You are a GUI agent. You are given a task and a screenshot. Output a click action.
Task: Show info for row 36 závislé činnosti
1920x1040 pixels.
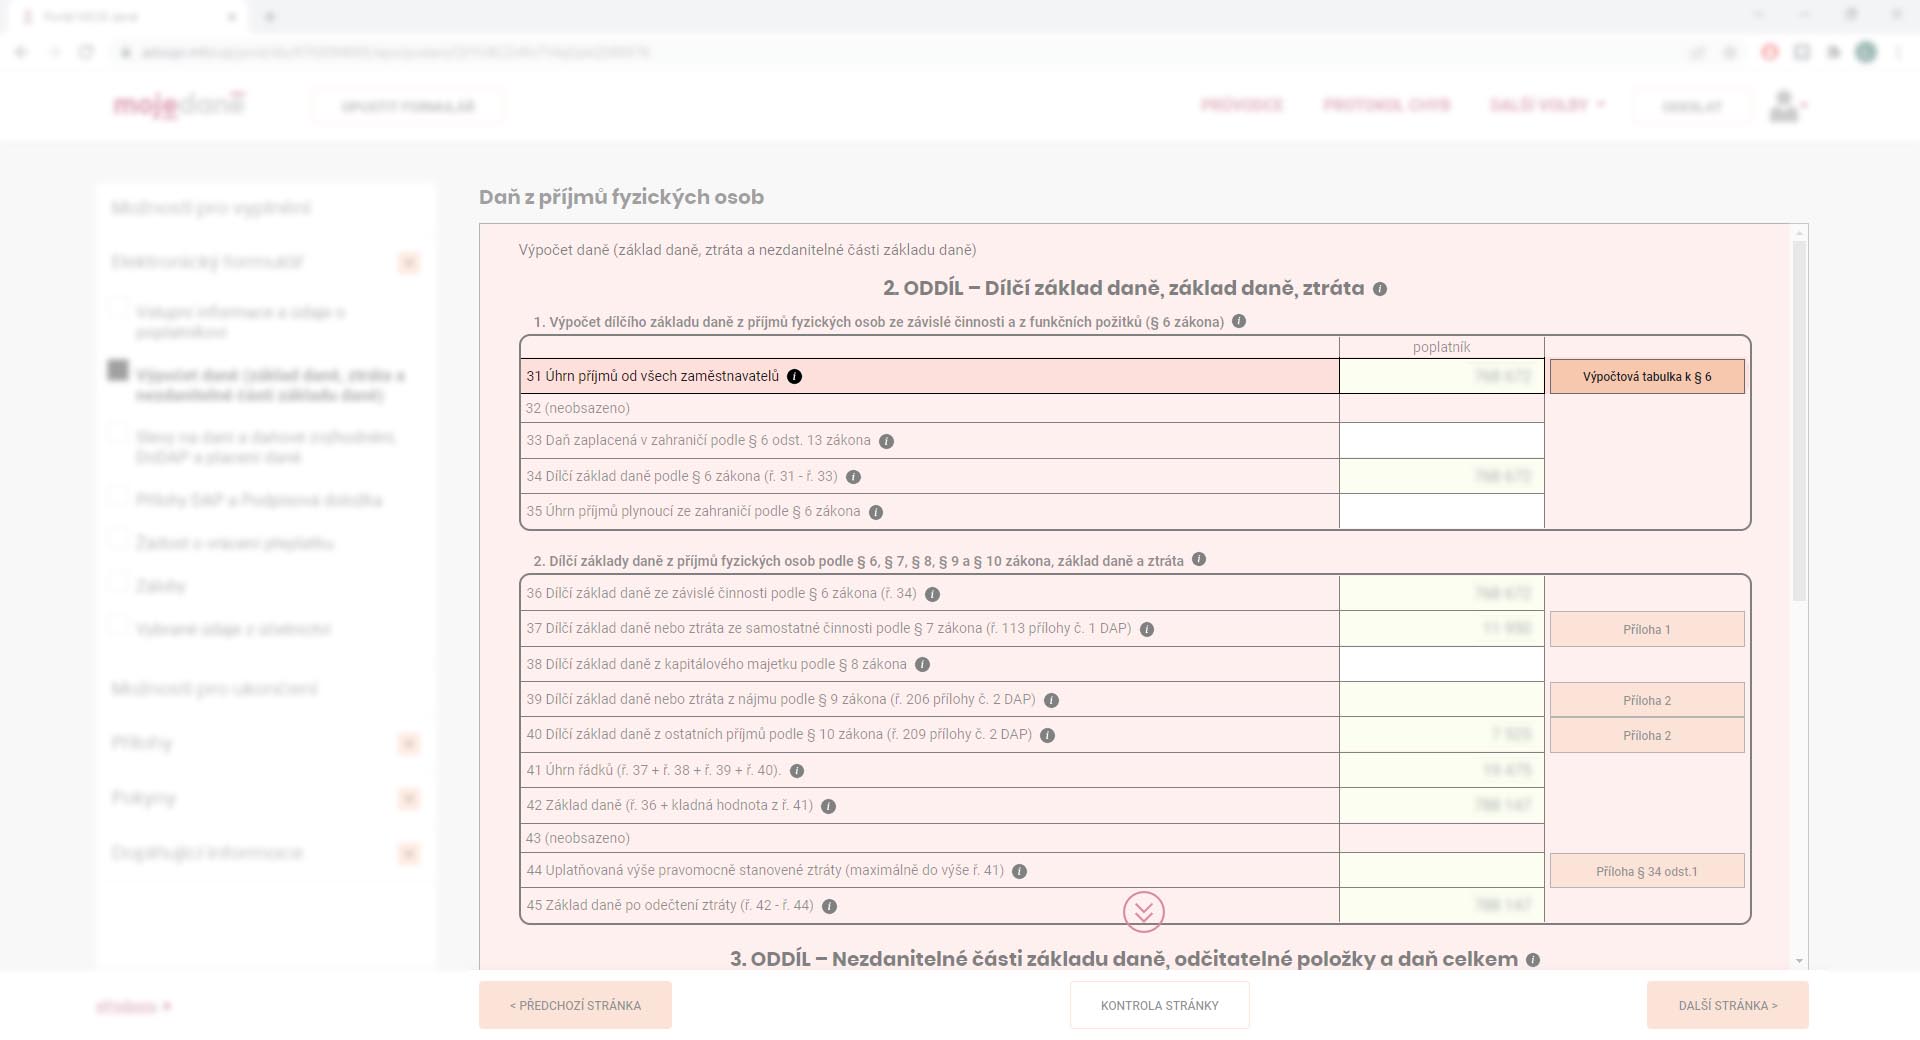(x=932, y=594)
